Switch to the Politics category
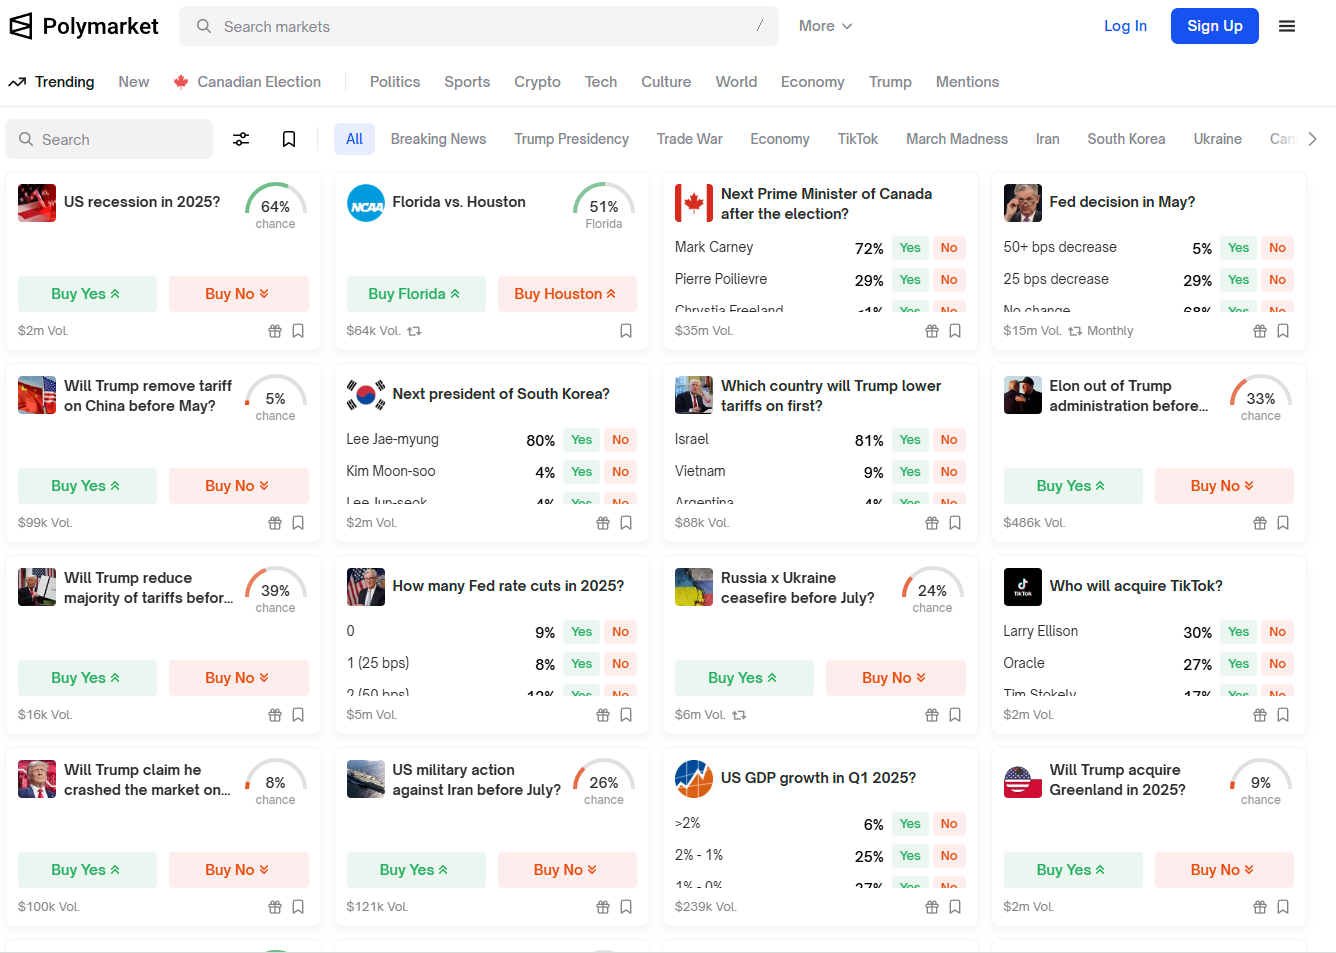The height and width of the screenshot is (953, 1336). 395,82
